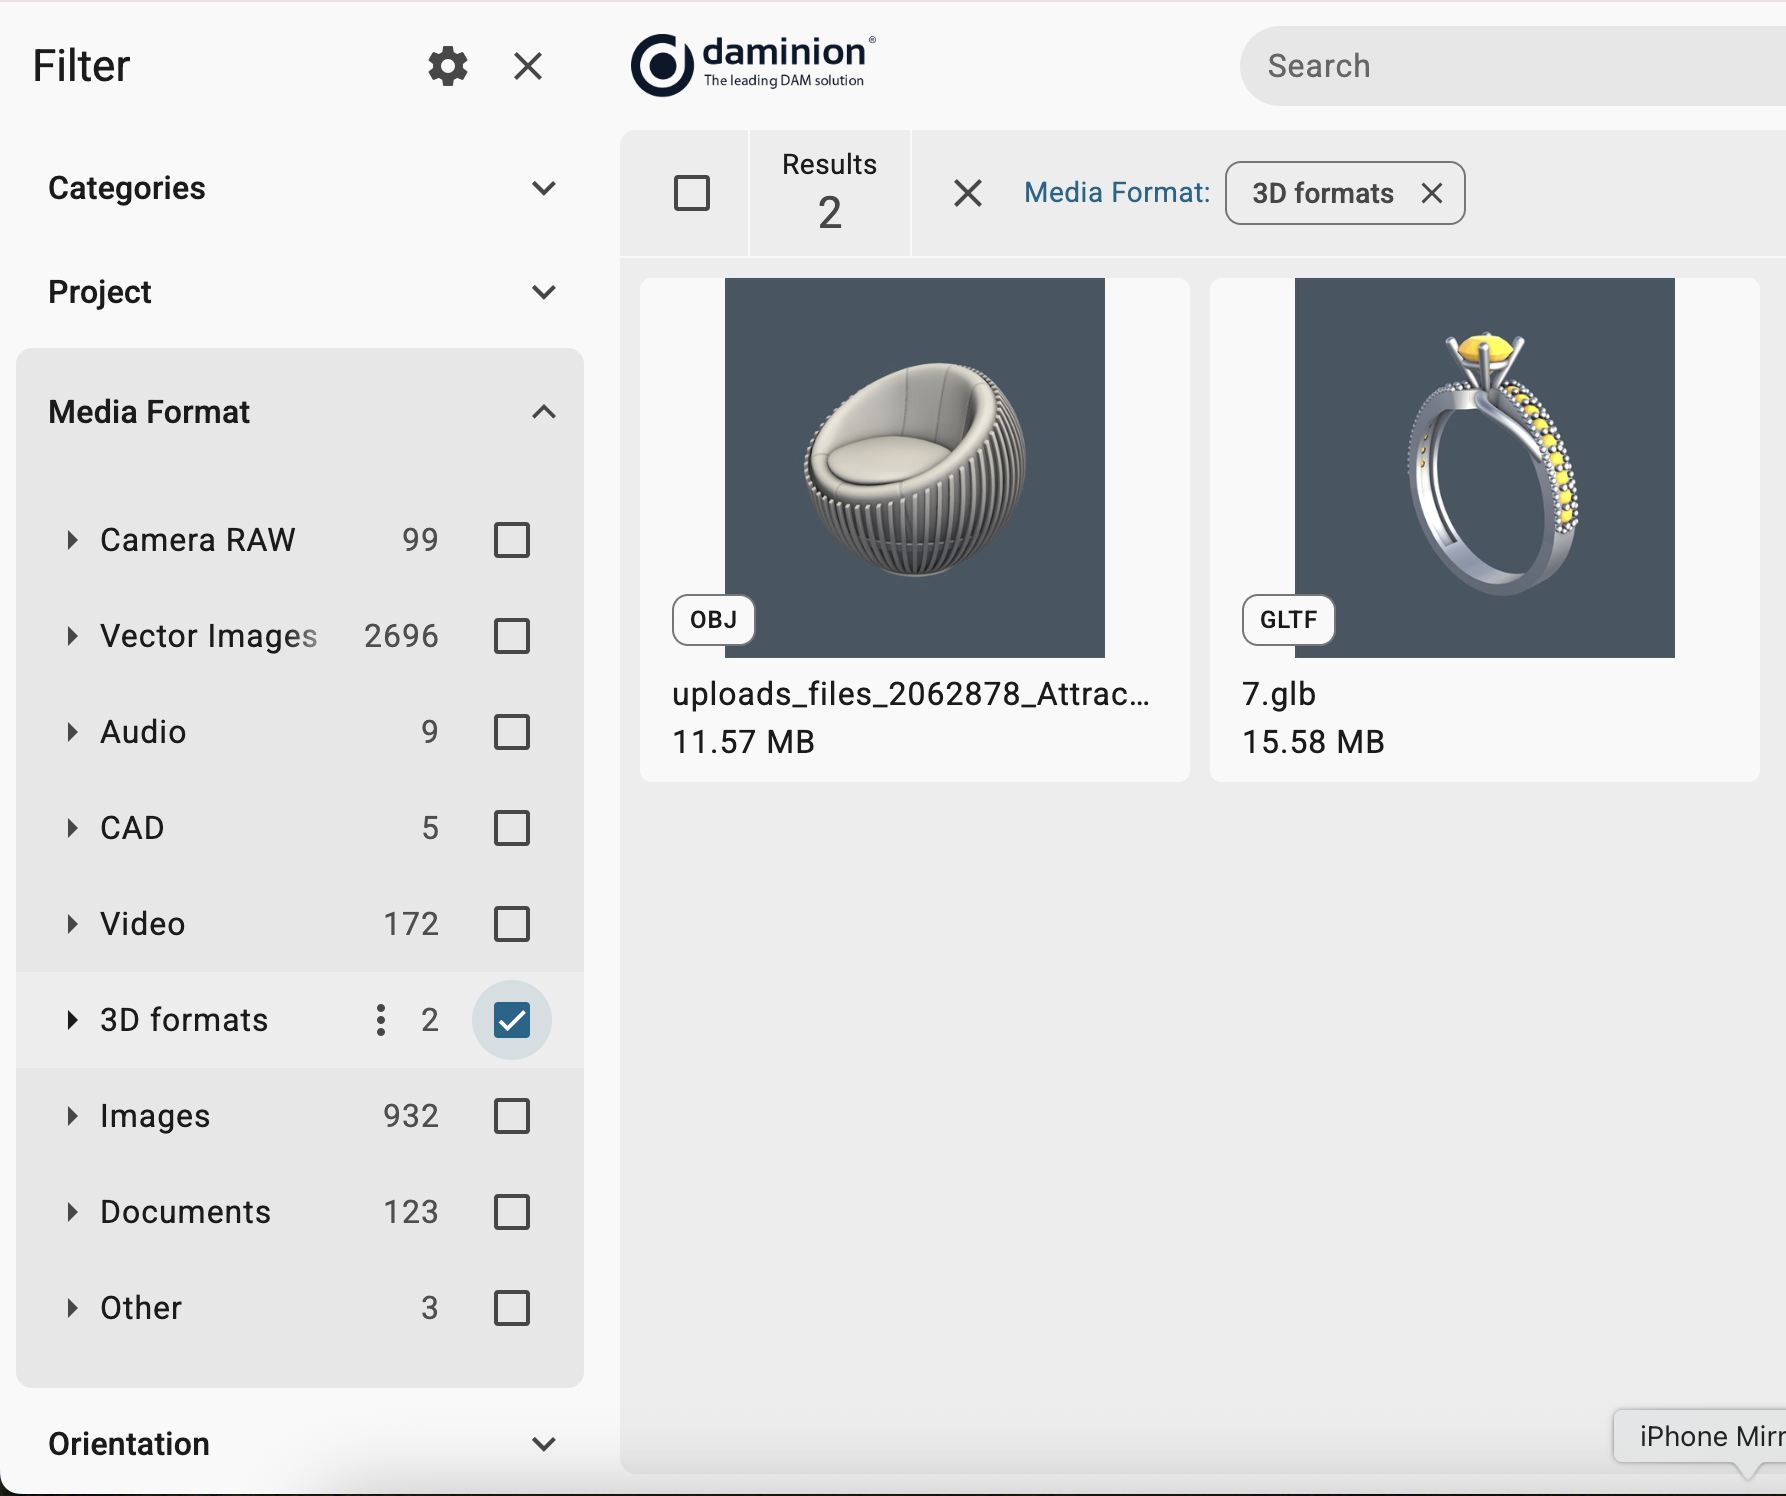This screenshot has width=1786, height=1496.
Task: Open the 7.glb ring thumbnail
Action: (x=1484, y=468)
